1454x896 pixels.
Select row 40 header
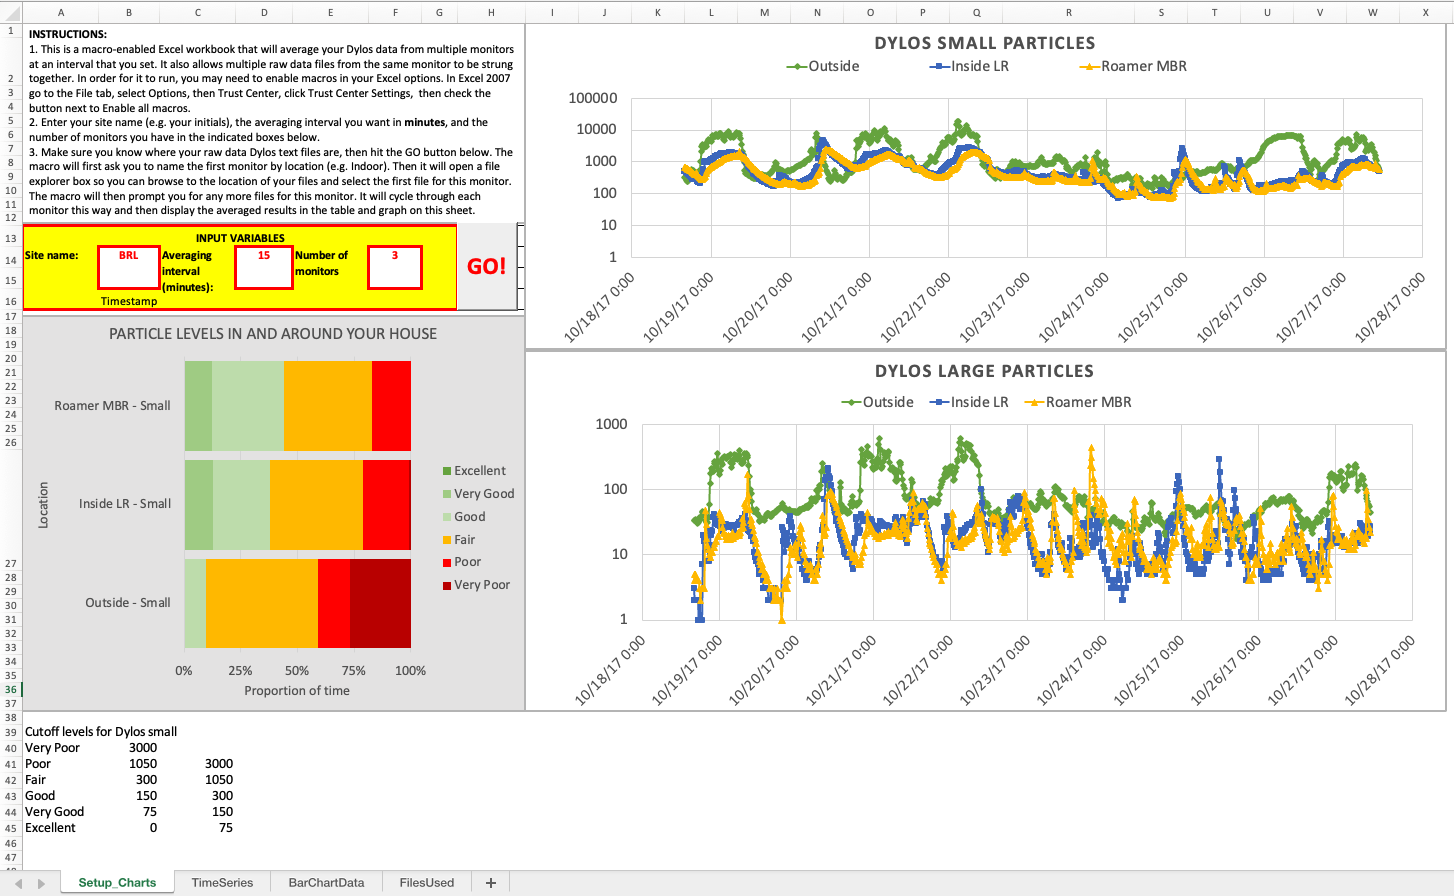coord(11,748)
